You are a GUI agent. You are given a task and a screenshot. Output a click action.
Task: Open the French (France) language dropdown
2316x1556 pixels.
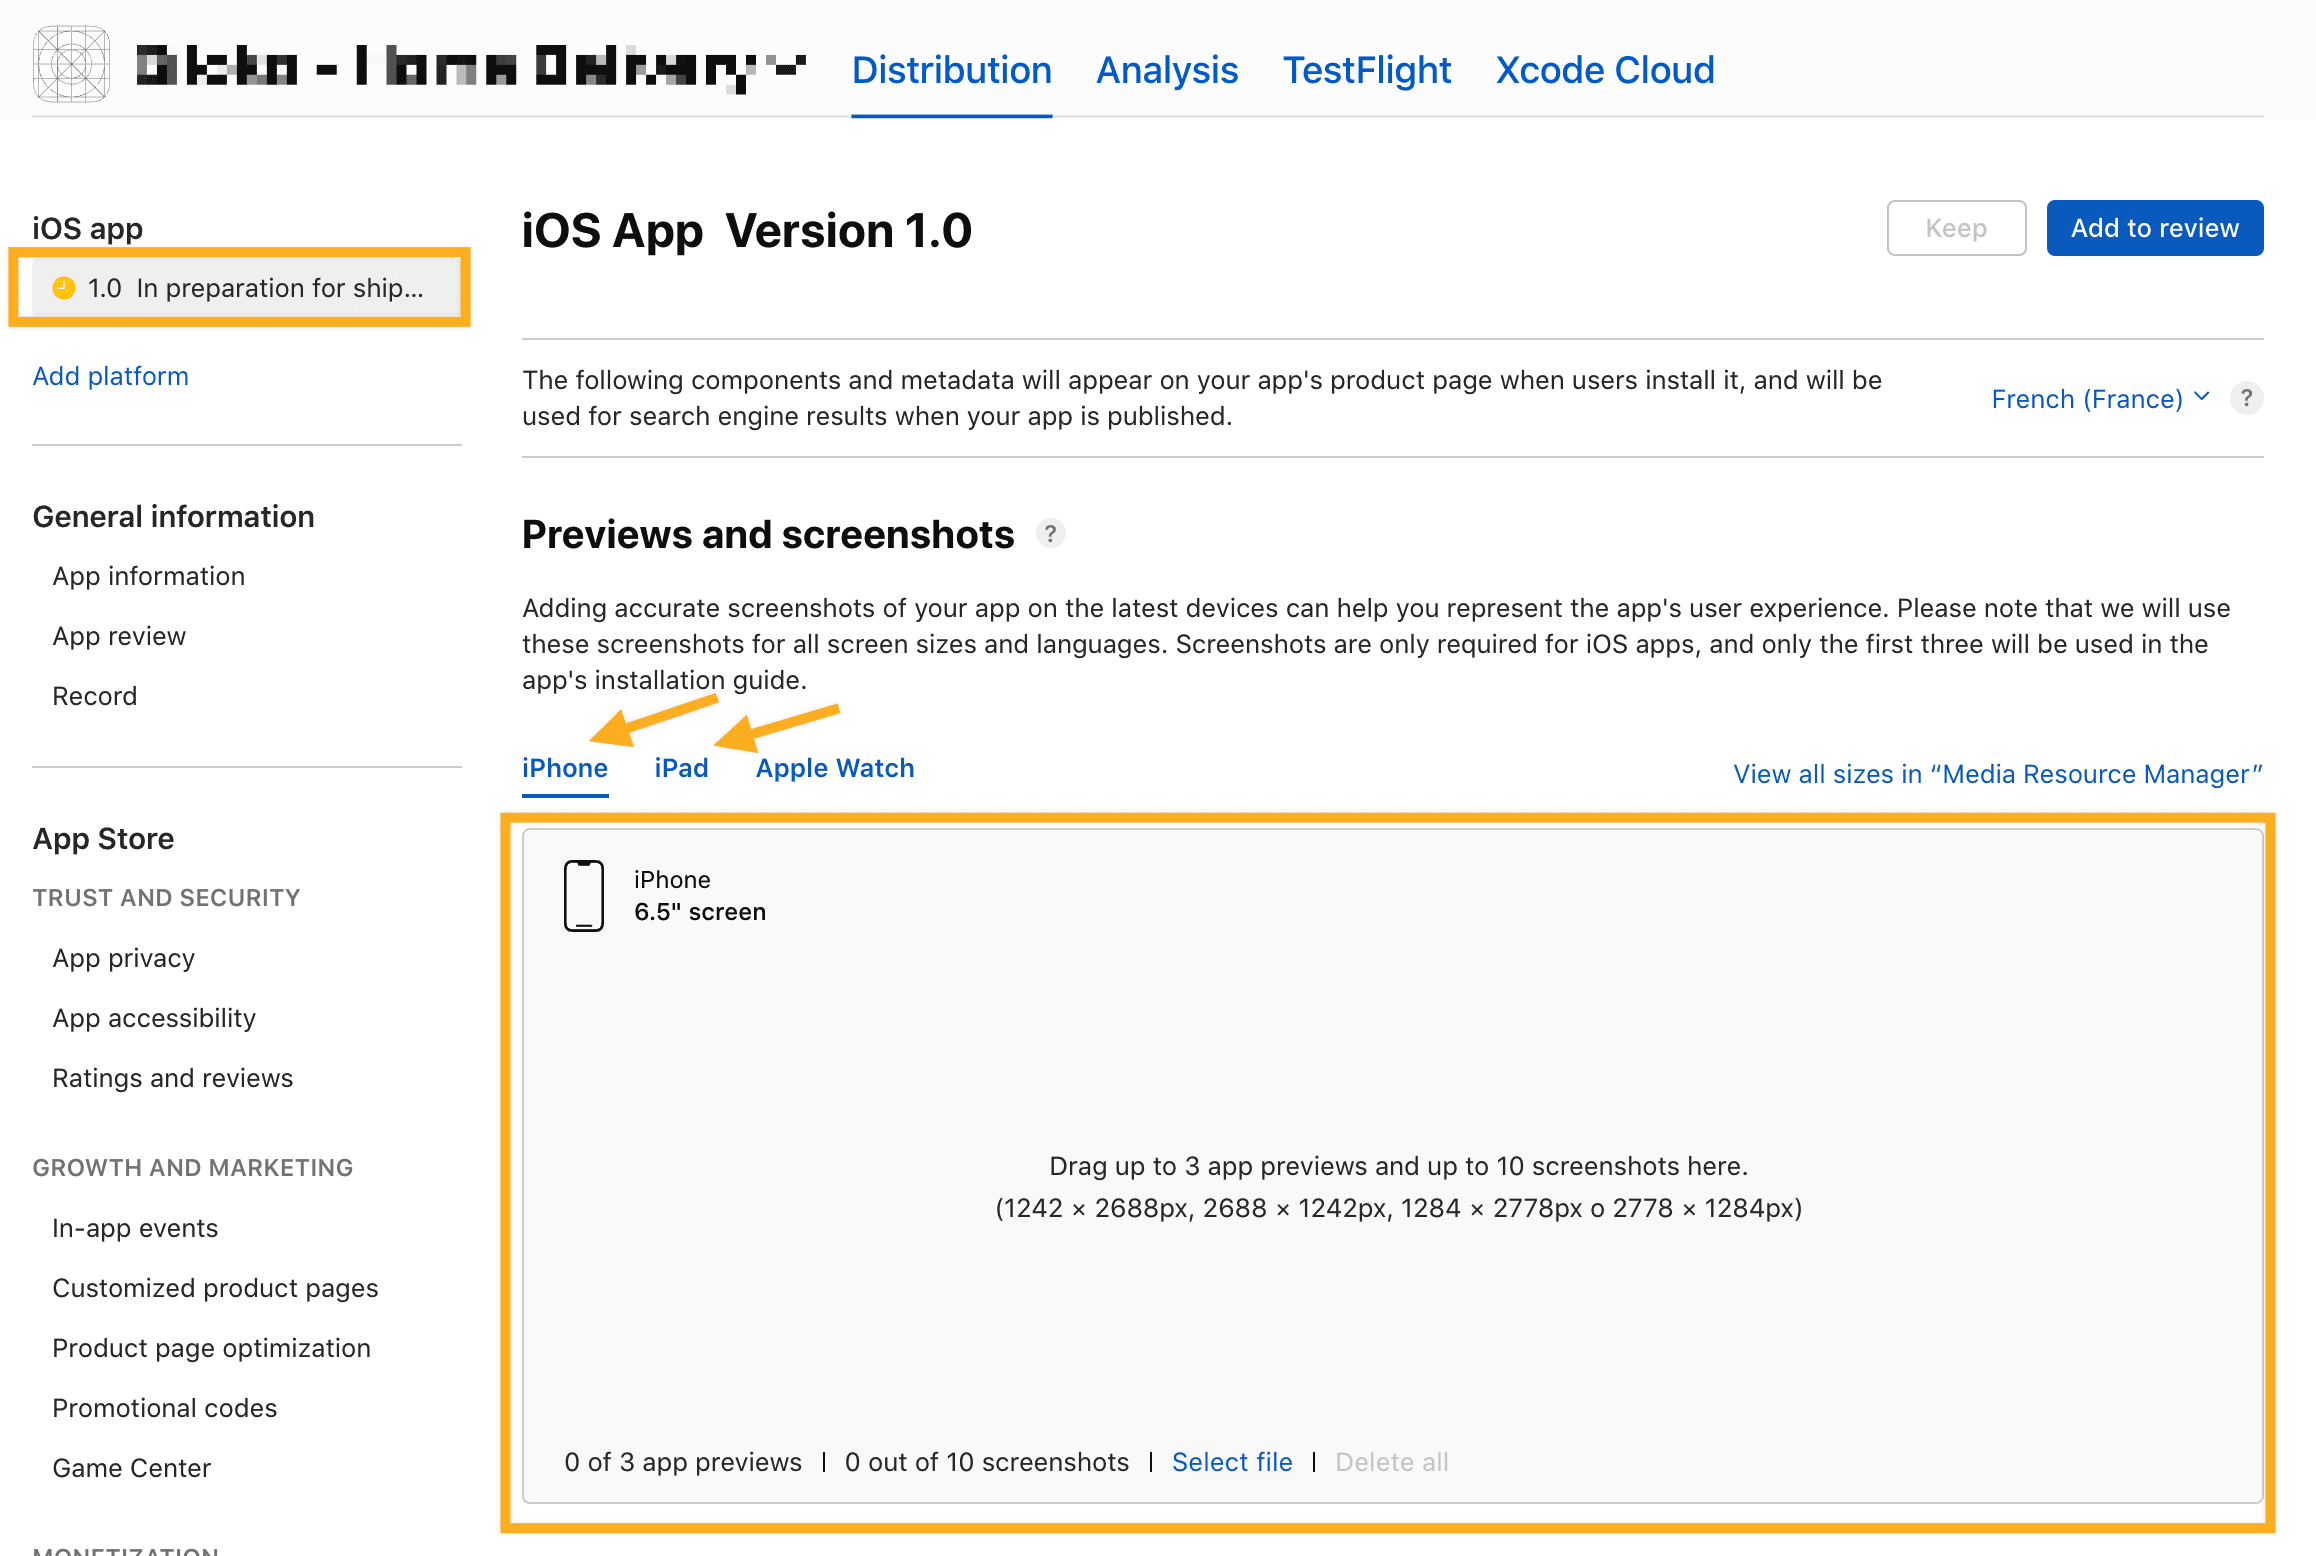tap(2100, 398)
